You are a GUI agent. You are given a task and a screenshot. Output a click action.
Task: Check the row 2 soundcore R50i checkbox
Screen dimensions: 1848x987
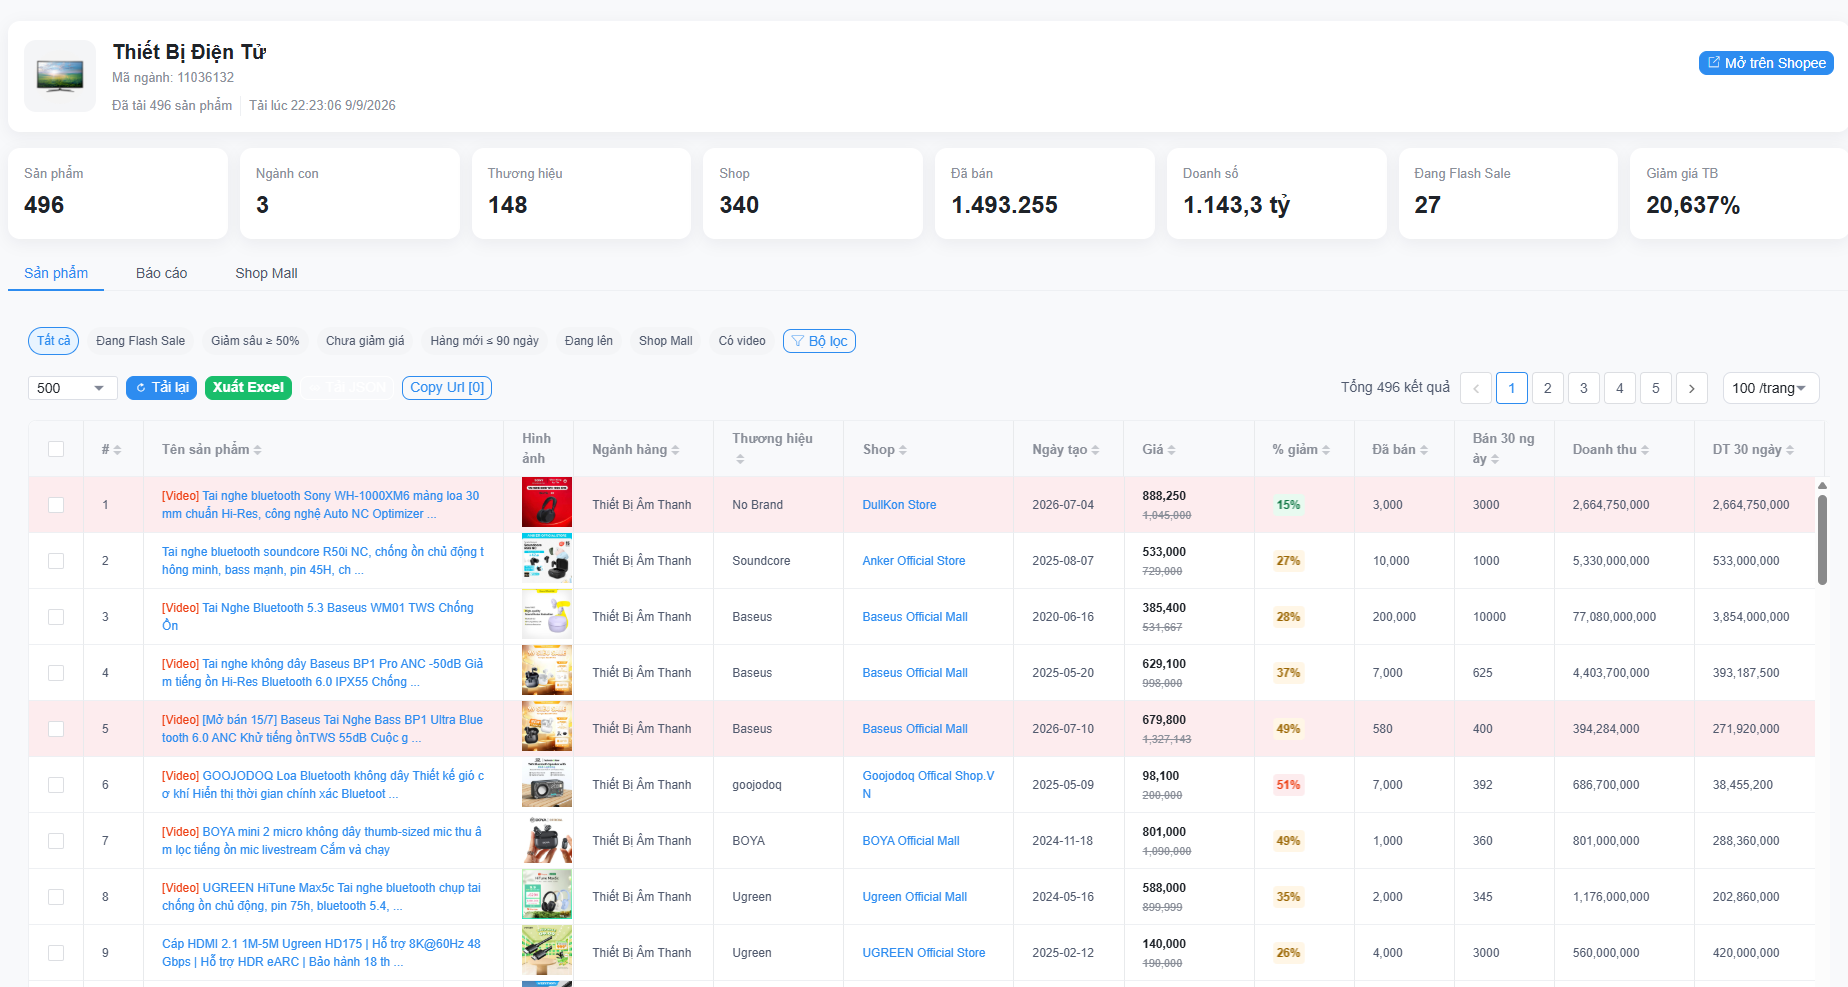tap(56, 561)
